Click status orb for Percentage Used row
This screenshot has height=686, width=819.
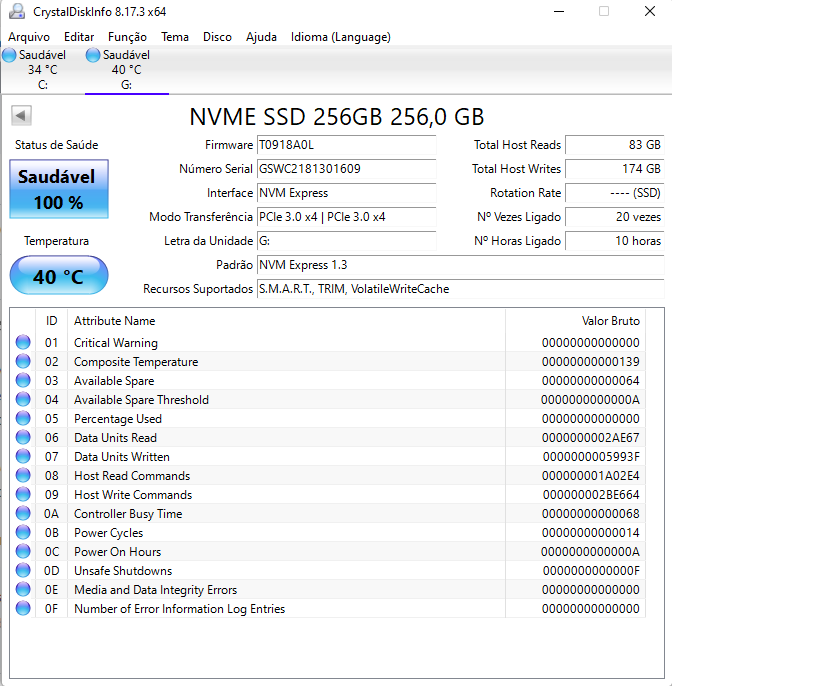pyautogui.click(x=23, y=418)
